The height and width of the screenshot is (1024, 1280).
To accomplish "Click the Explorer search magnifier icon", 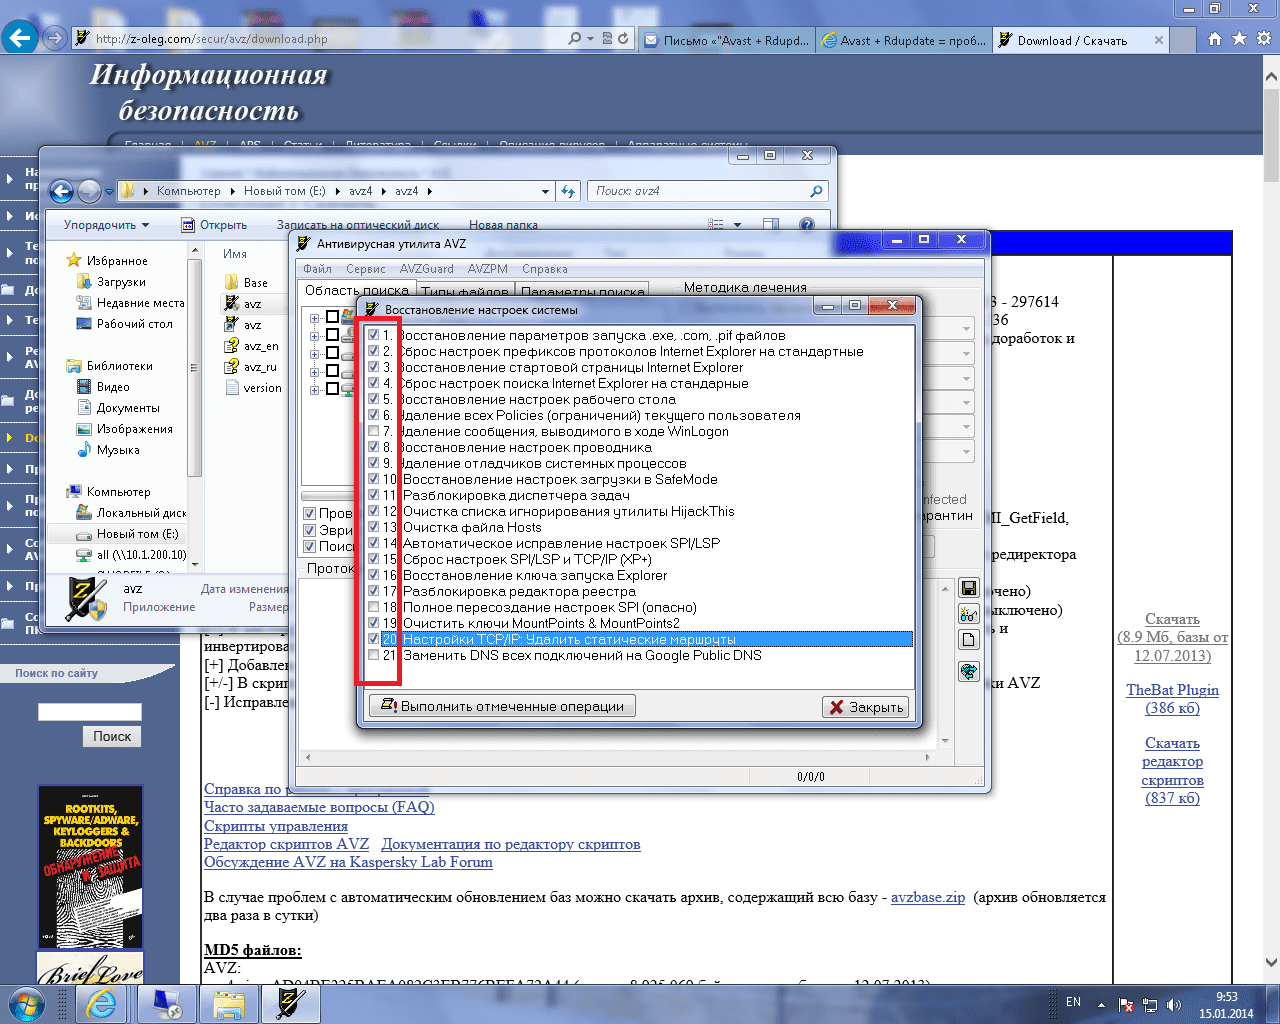I will tap(816, 191).
